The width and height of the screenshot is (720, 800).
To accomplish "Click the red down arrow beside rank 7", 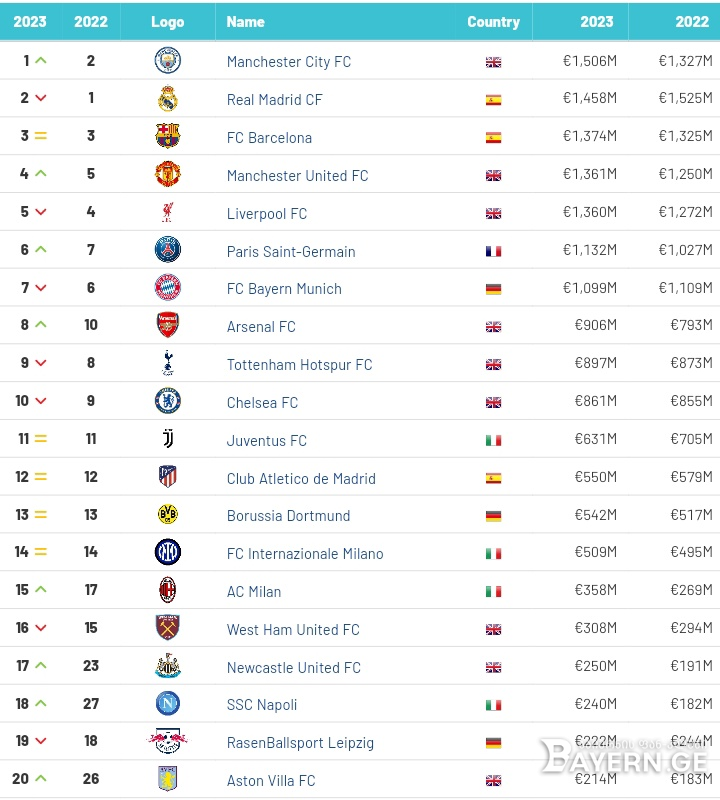I will point(41,288).
